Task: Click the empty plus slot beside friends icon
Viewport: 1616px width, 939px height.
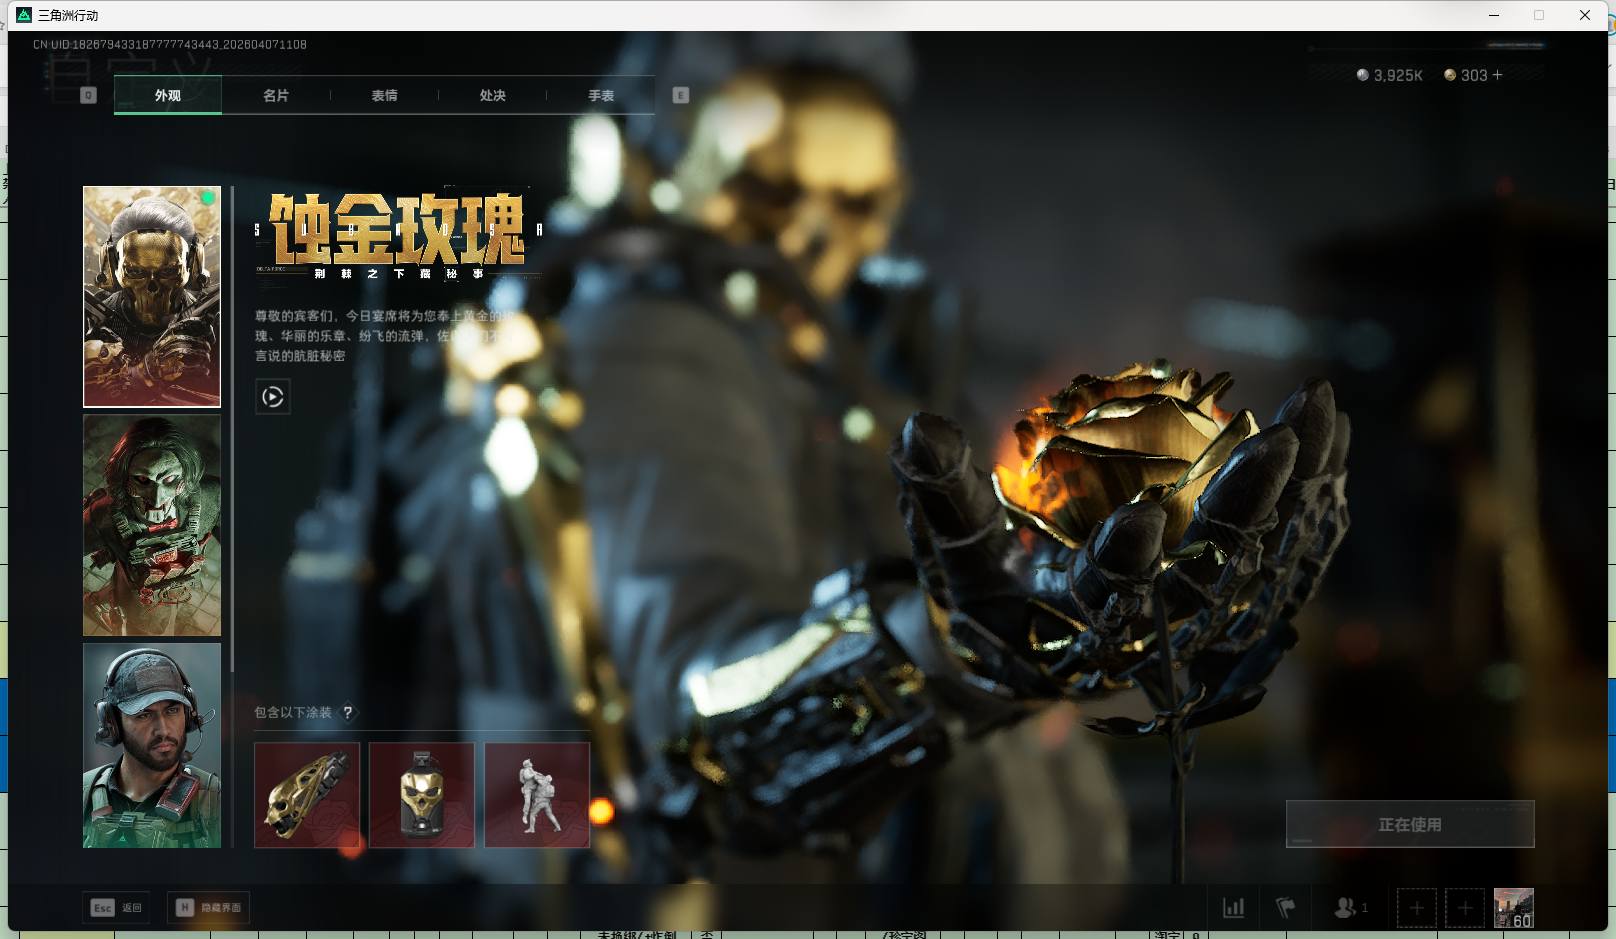Action: pyautogui.click(x=1417, y=908)
